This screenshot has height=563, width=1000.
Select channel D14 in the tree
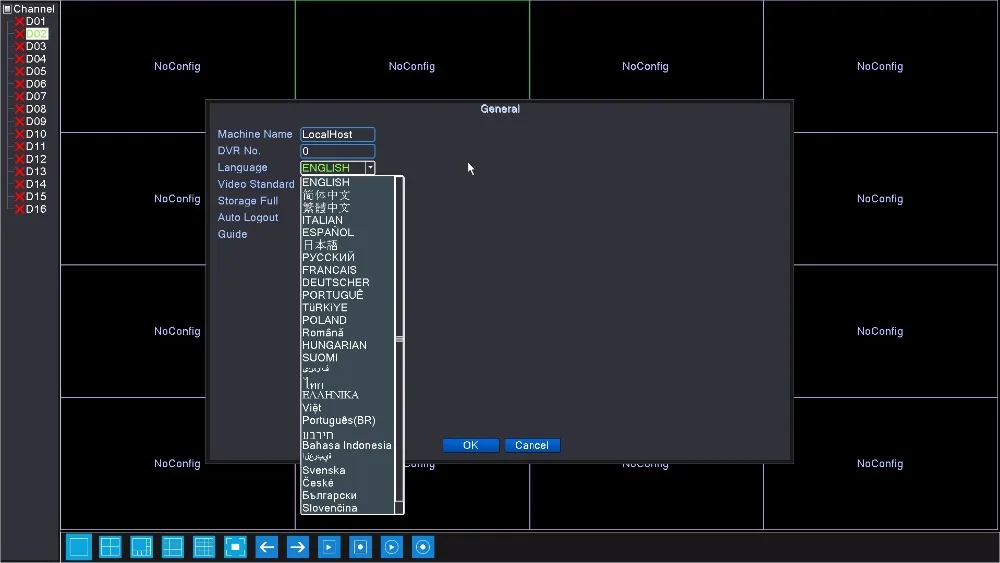[36, 184]
